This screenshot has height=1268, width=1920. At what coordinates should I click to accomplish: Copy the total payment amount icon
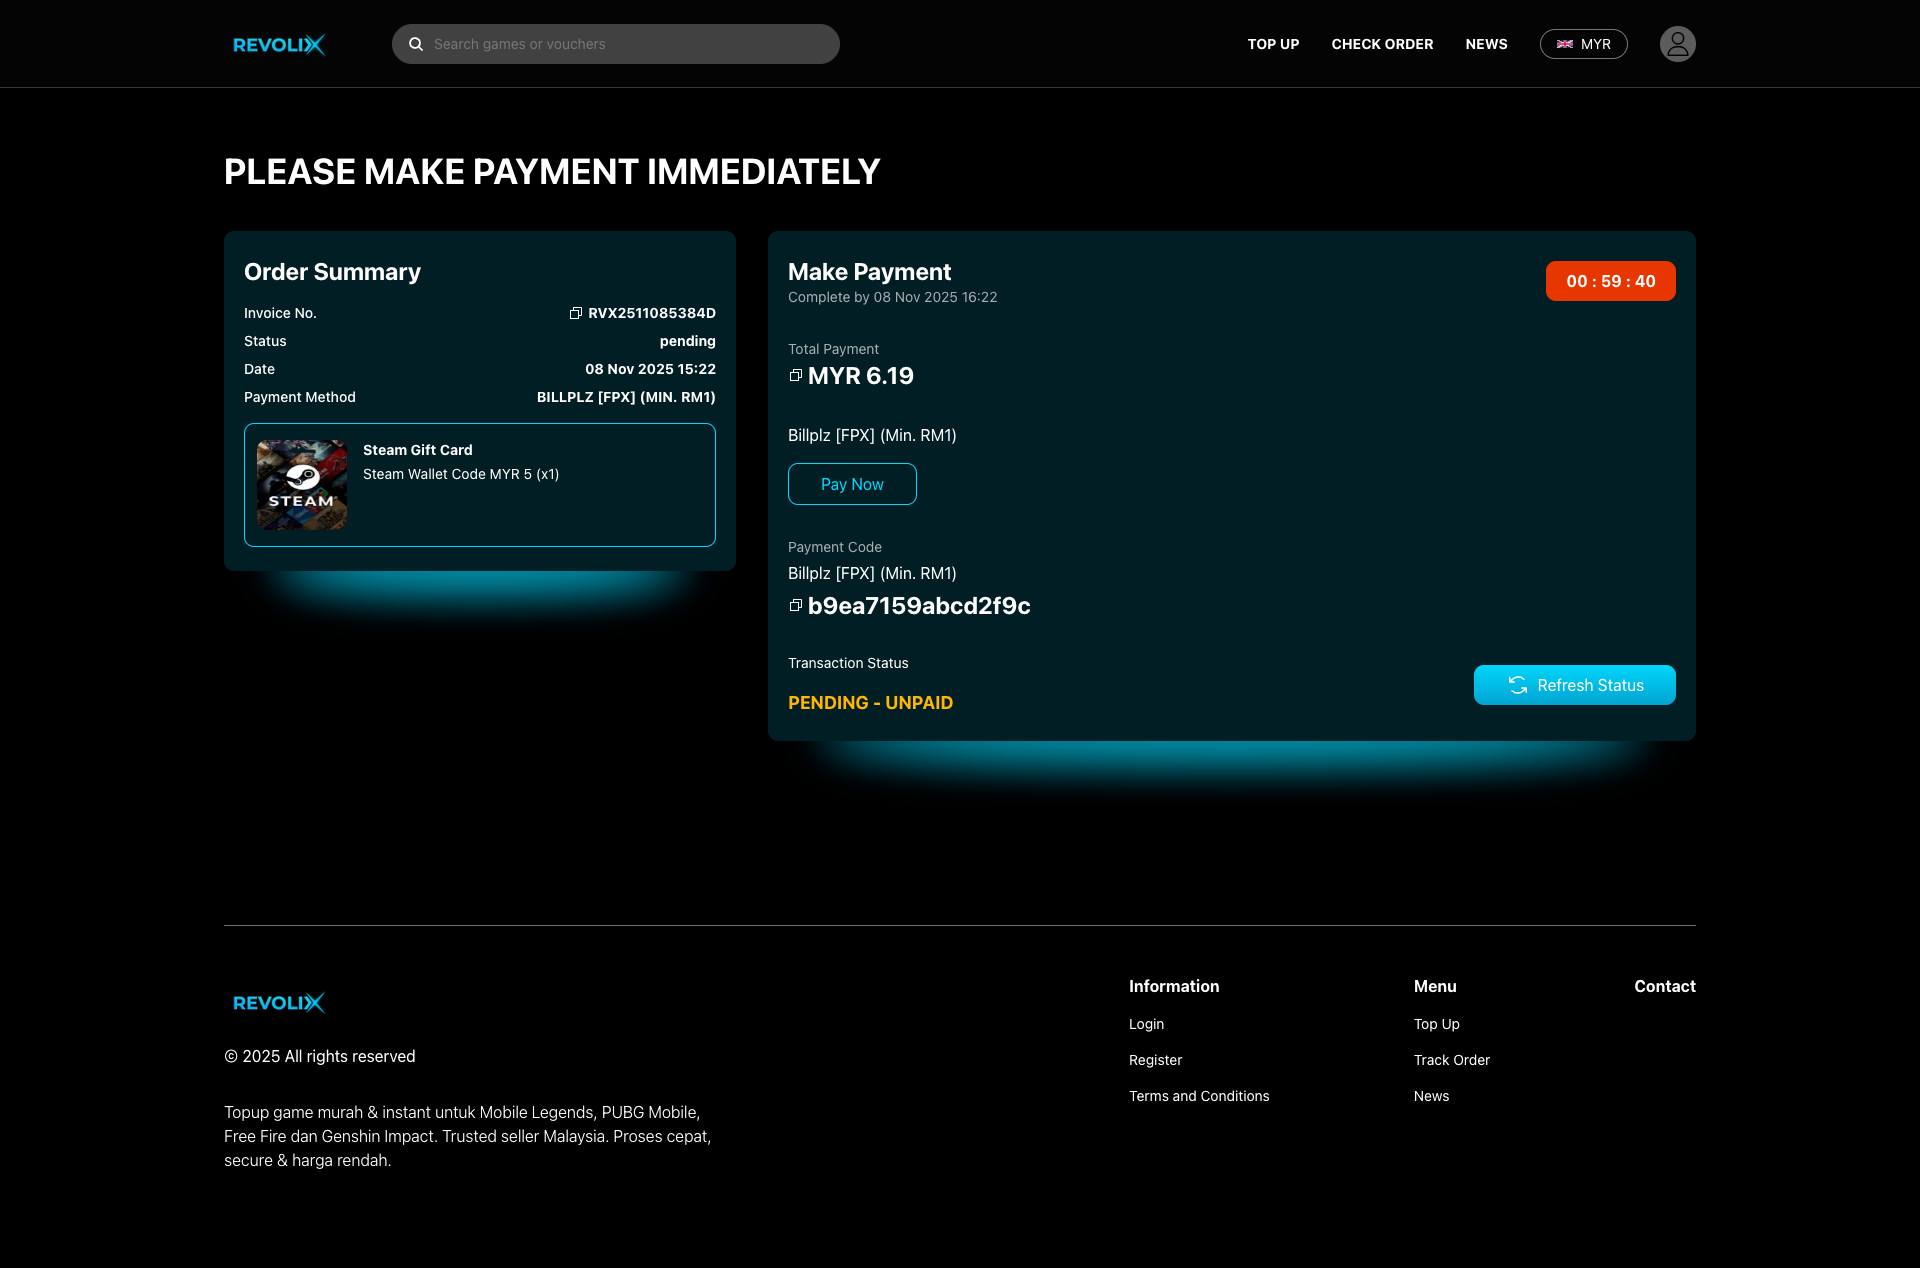(x=796, y=376)
